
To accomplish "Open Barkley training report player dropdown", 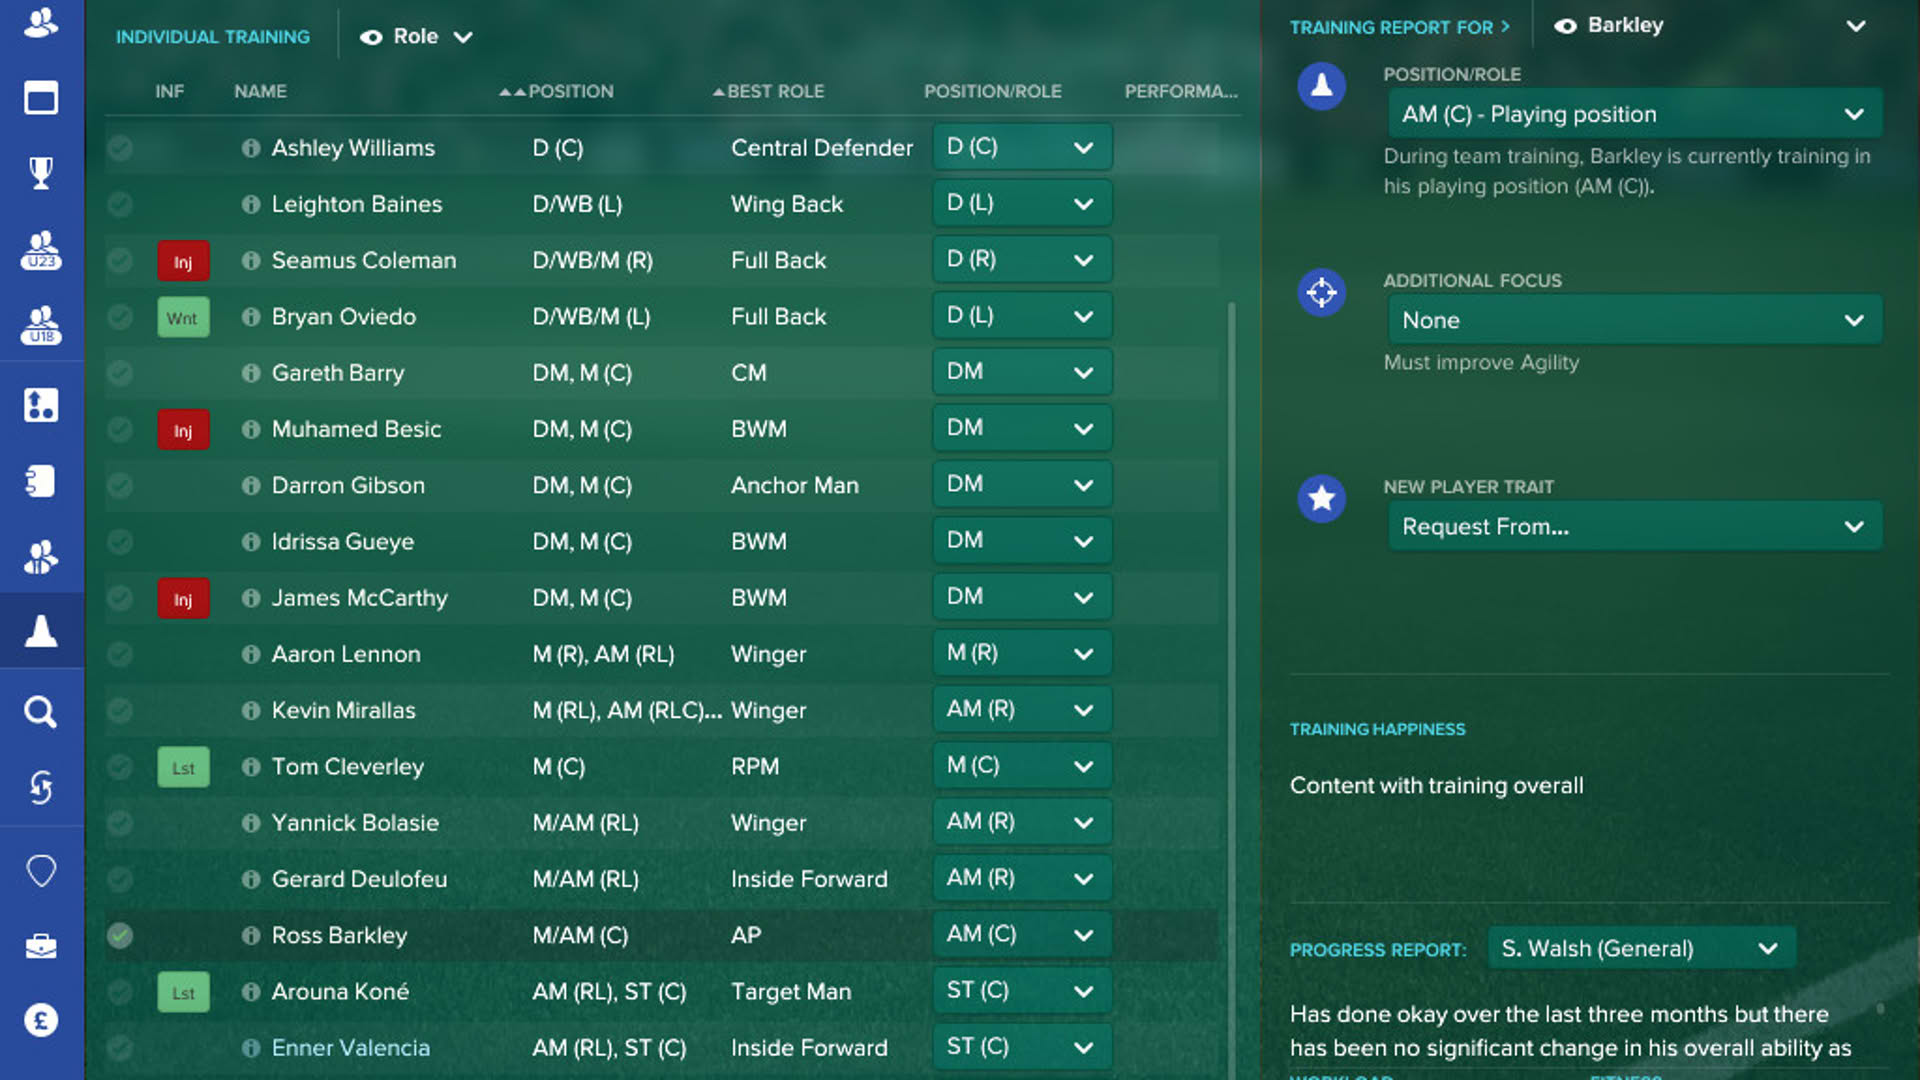I will tap(1710, 26).
